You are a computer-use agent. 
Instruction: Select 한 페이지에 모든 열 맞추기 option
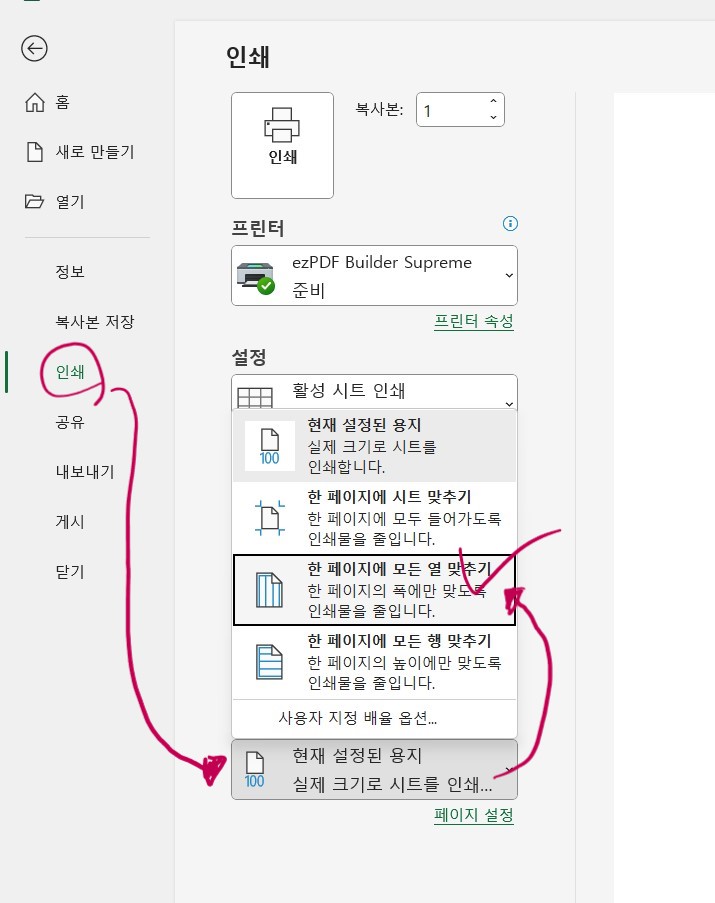point(374,590)
